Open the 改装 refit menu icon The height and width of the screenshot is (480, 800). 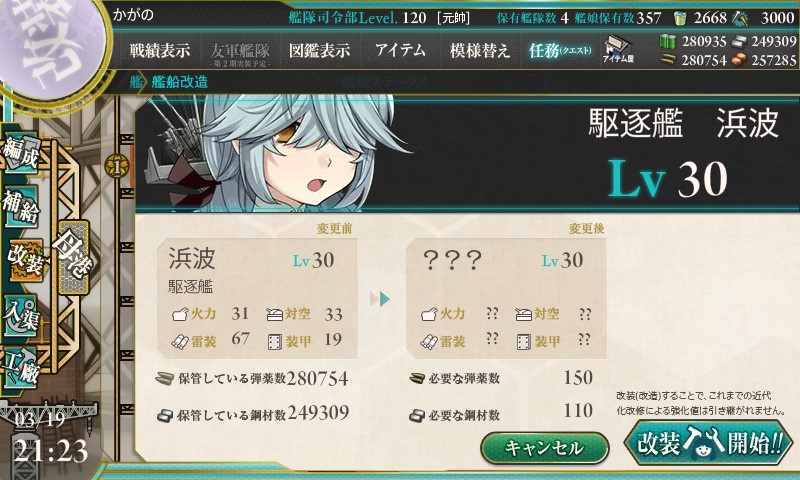24,260
